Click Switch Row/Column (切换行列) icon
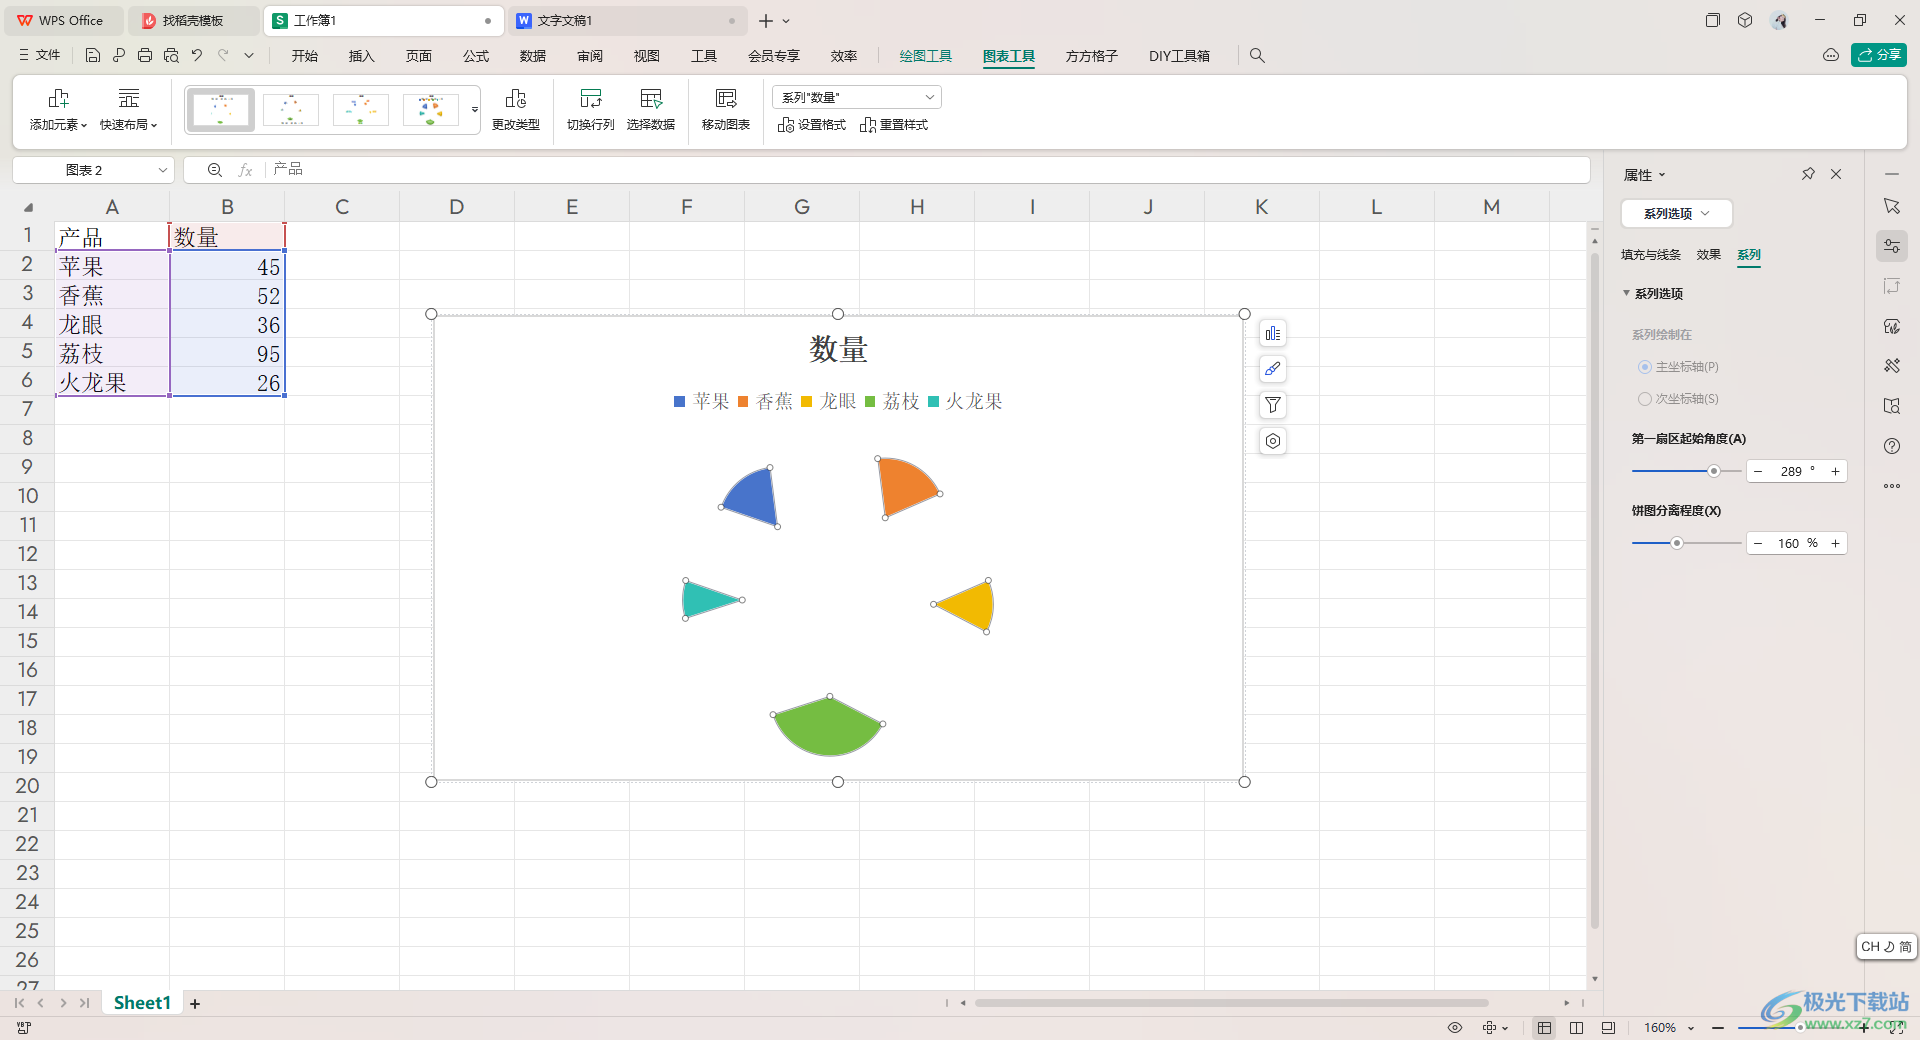The width and height of the screenshot is (1920, 1040). 591,110
